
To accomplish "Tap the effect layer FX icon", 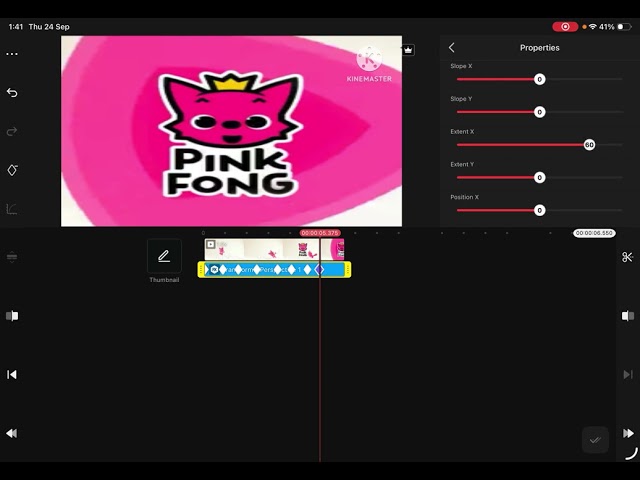I will pyautogui.click(x=215, y=269).
